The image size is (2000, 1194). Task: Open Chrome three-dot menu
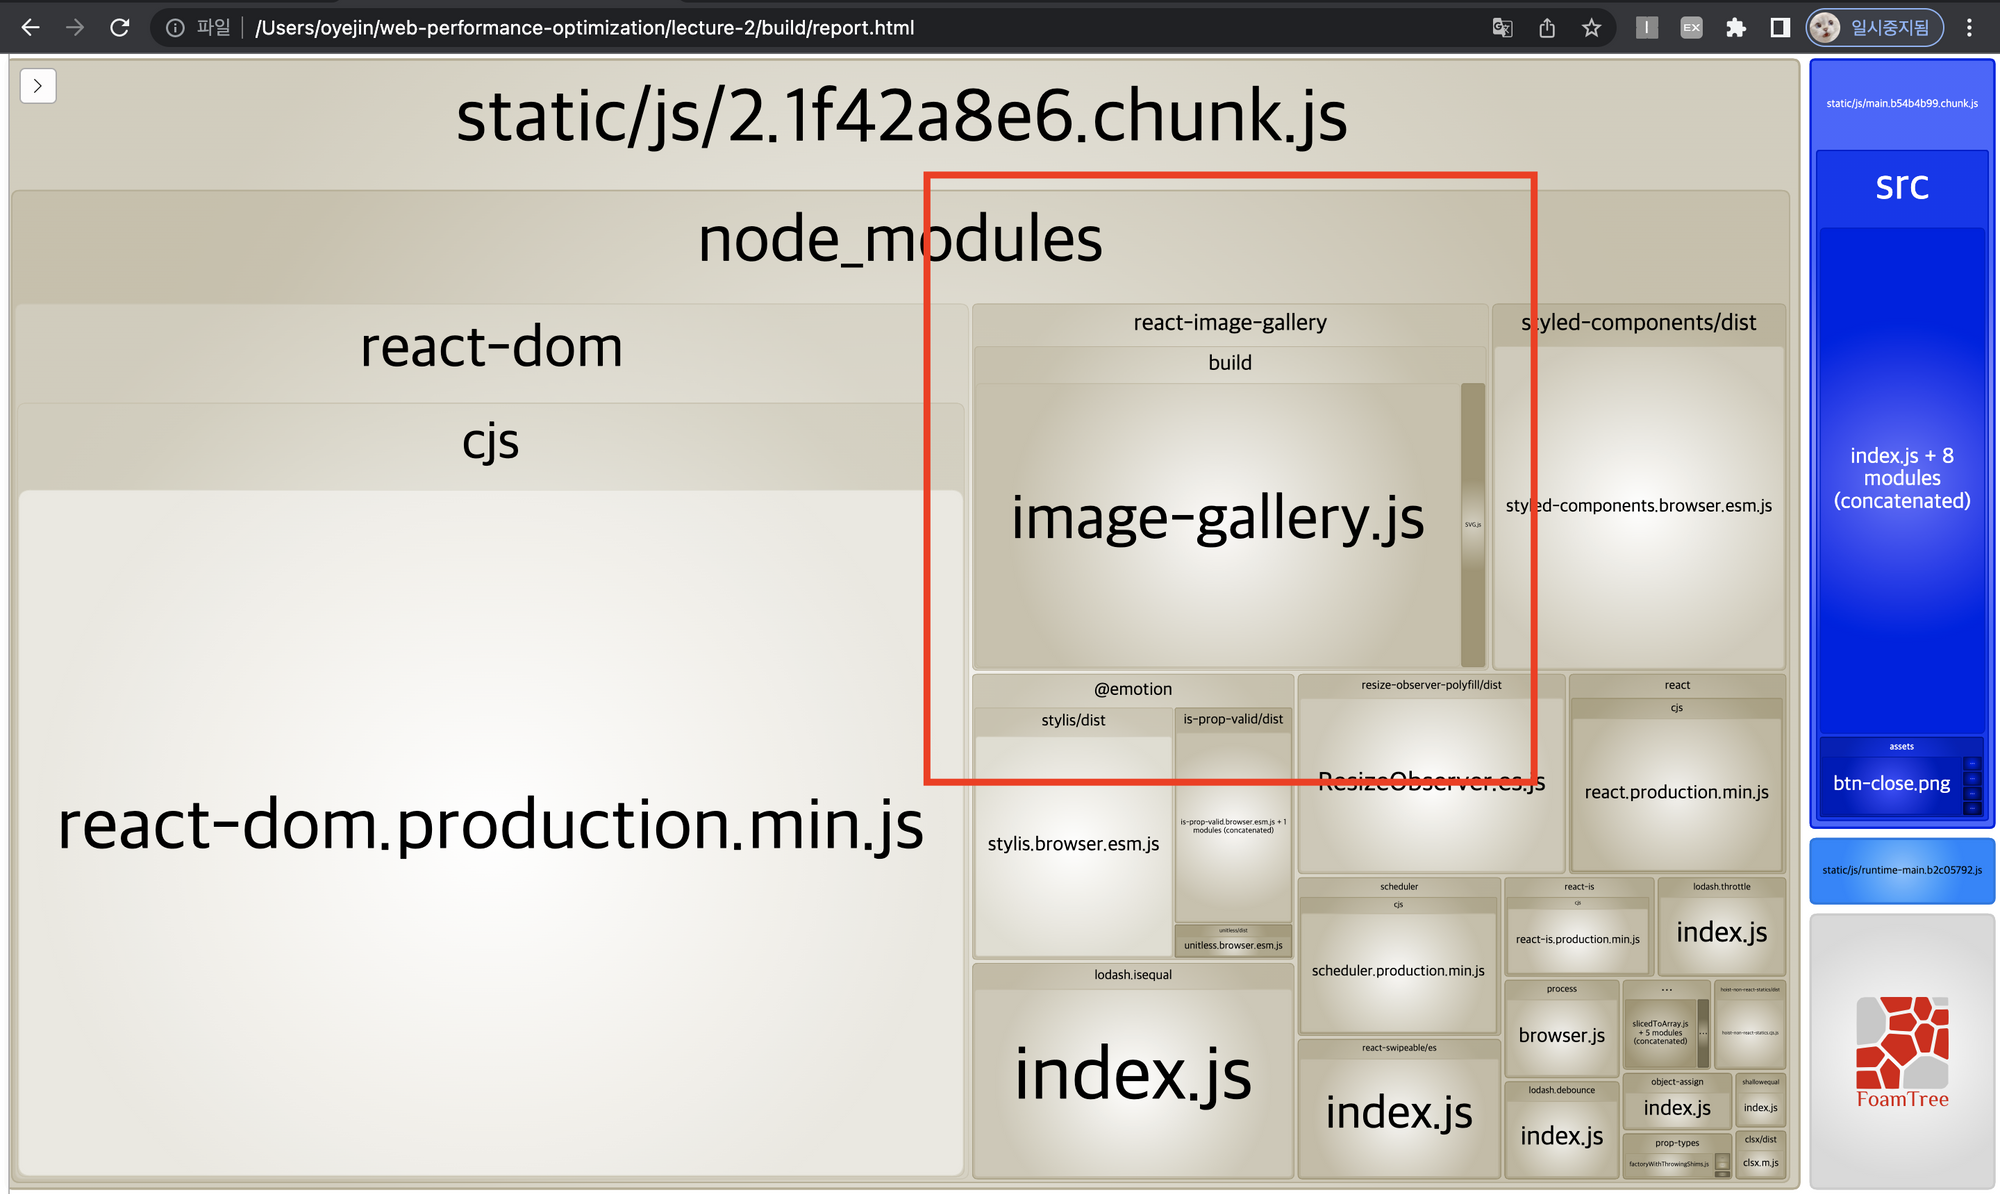pyautogui.click(x=1969, y=28)
